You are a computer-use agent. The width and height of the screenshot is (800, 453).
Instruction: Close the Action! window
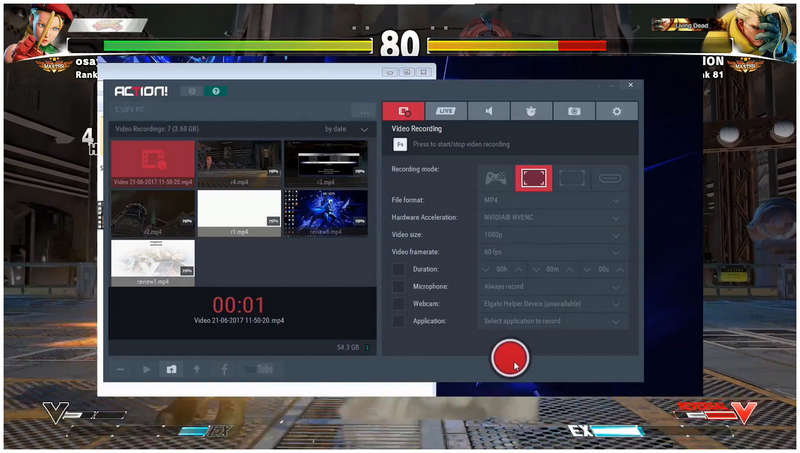(631, 85)
